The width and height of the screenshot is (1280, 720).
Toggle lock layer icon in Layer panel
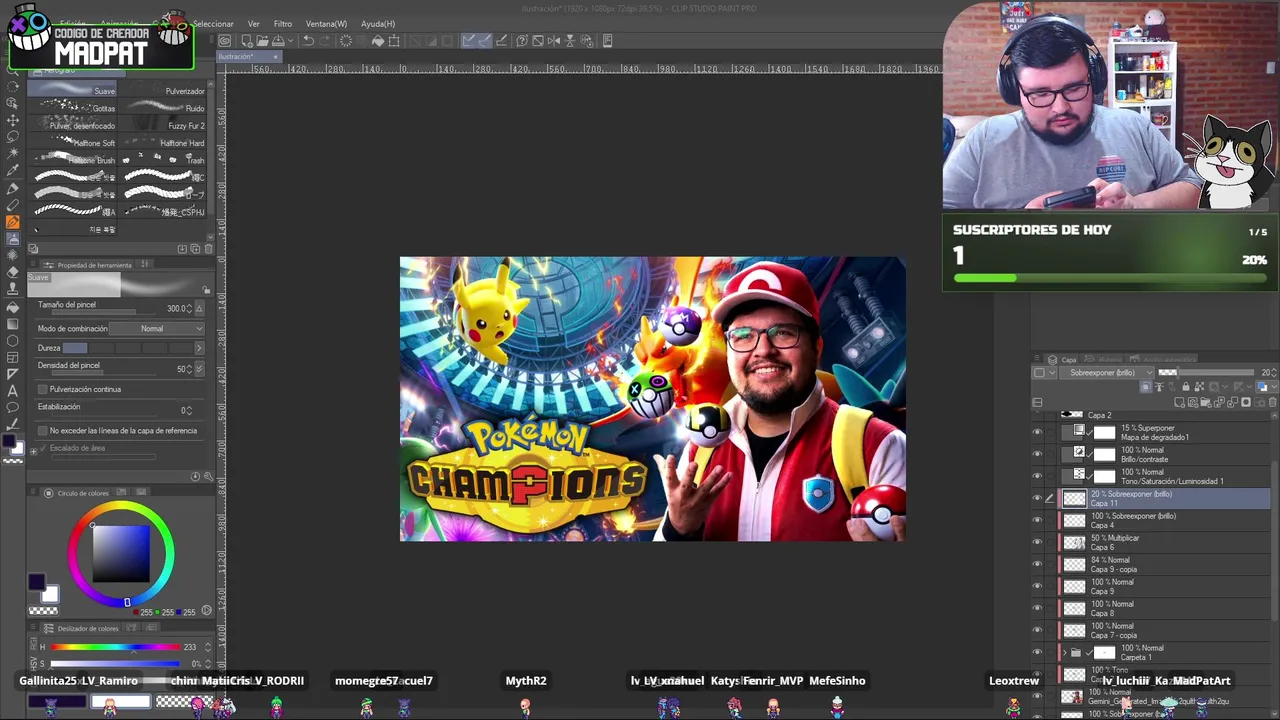[x=1186, y=387]
